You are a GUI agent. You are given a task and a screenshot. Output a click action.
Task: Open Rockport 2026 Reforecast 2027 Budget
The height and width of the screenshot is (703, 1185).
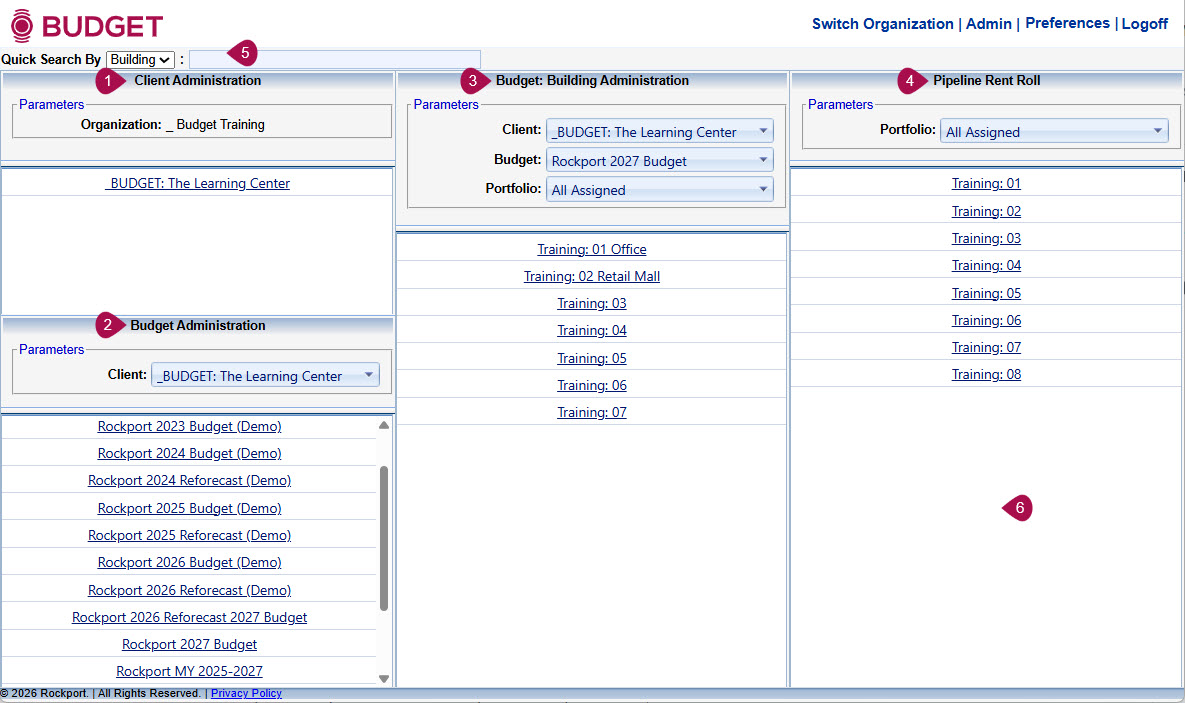[190, 617]
